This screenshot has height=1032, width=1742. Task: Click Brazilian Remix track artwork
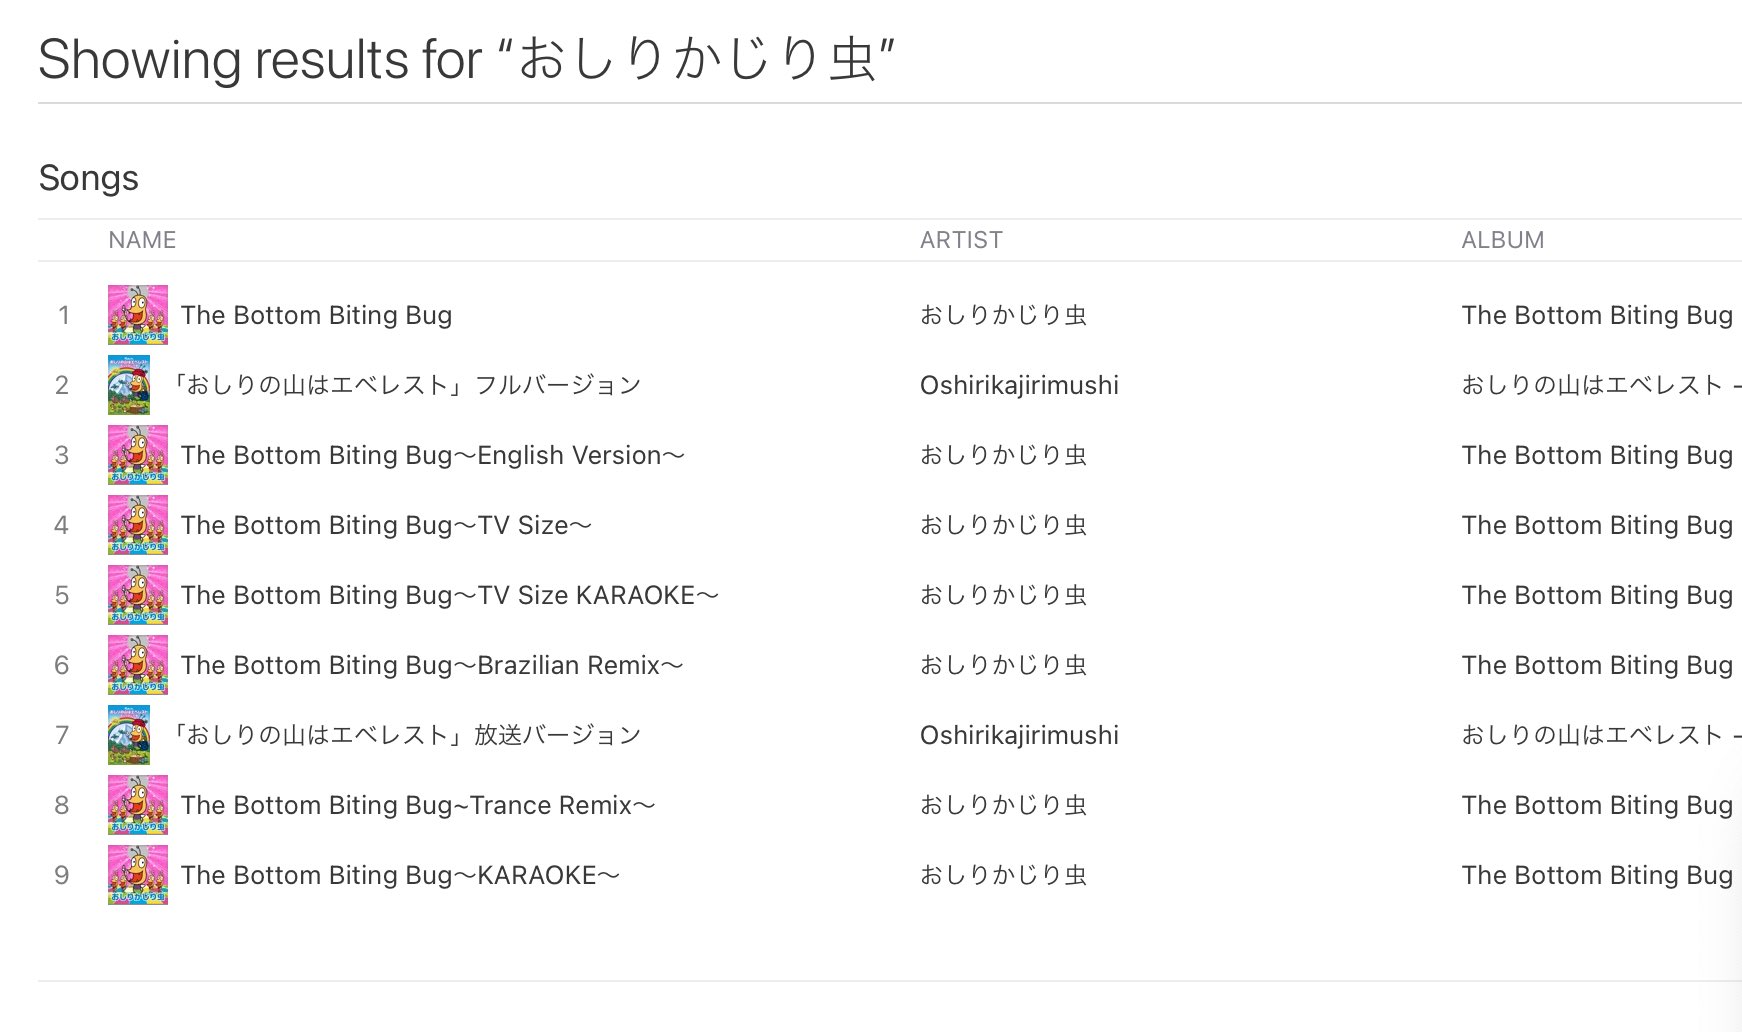click(x=138, y=665)
